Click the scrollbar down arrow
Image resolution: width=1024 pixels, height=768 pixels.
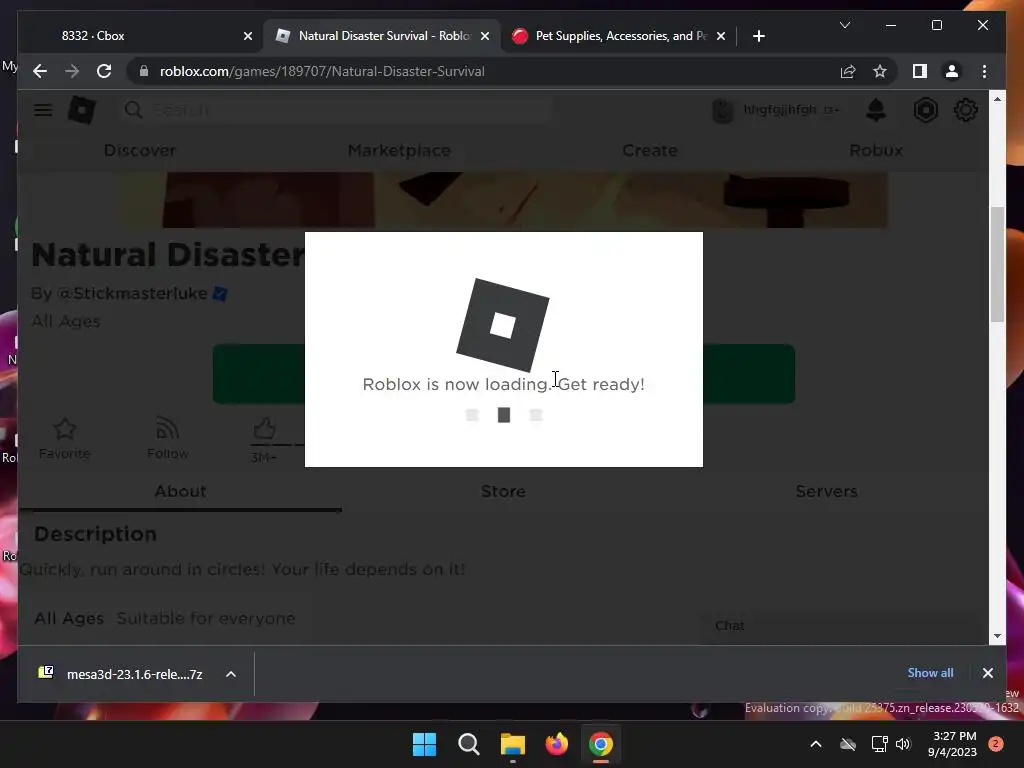pos(997,635)
